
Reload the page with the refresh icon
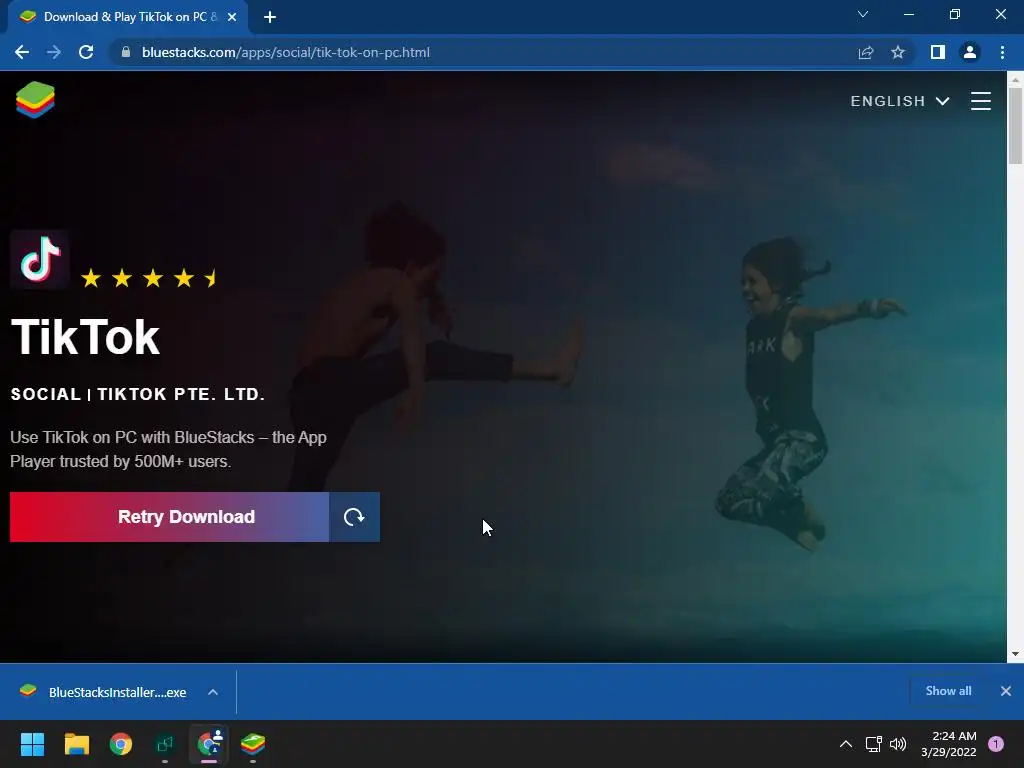(x=86, y=52)
